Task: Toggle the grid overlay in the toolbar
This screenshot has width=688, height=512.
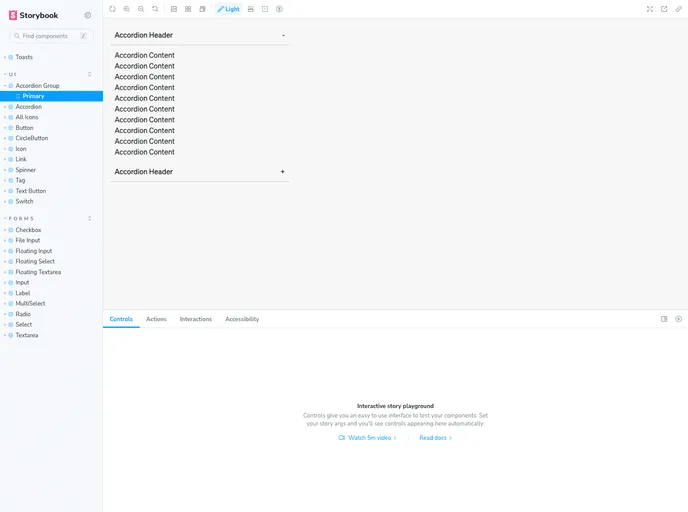Action: pyautogui.click(x=188, y=9)
